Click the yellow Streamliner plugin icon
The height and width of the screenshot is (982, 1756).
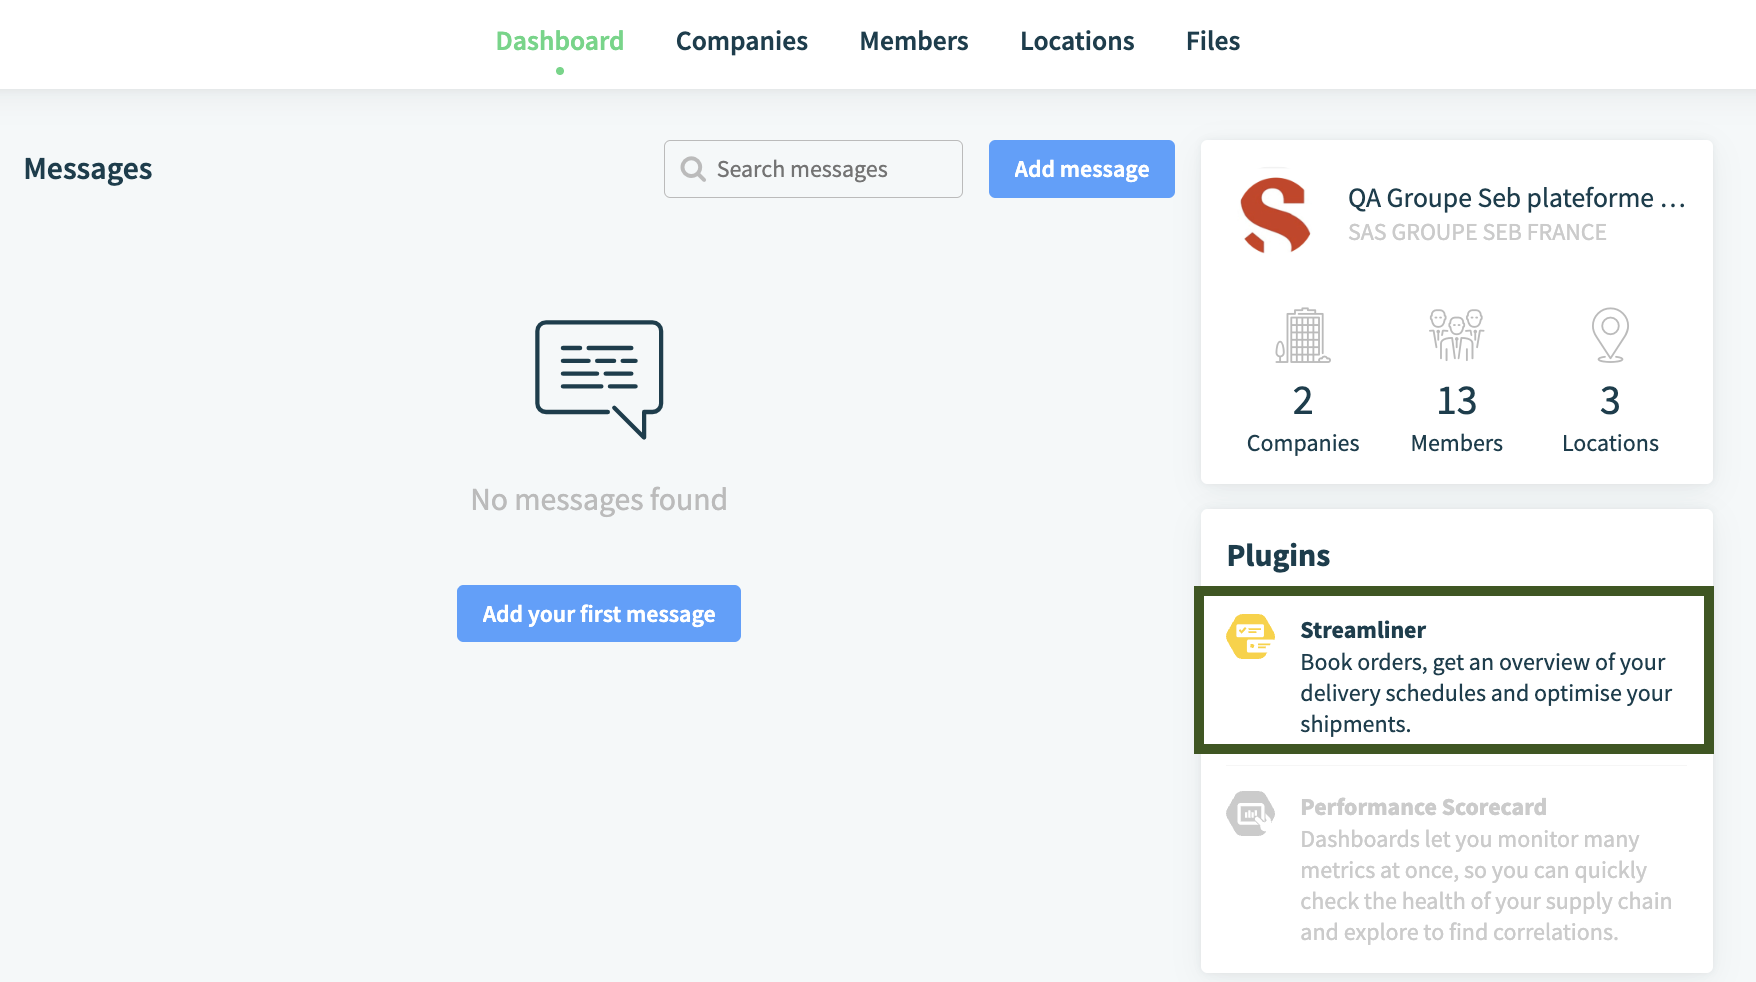coord(1250,637)
